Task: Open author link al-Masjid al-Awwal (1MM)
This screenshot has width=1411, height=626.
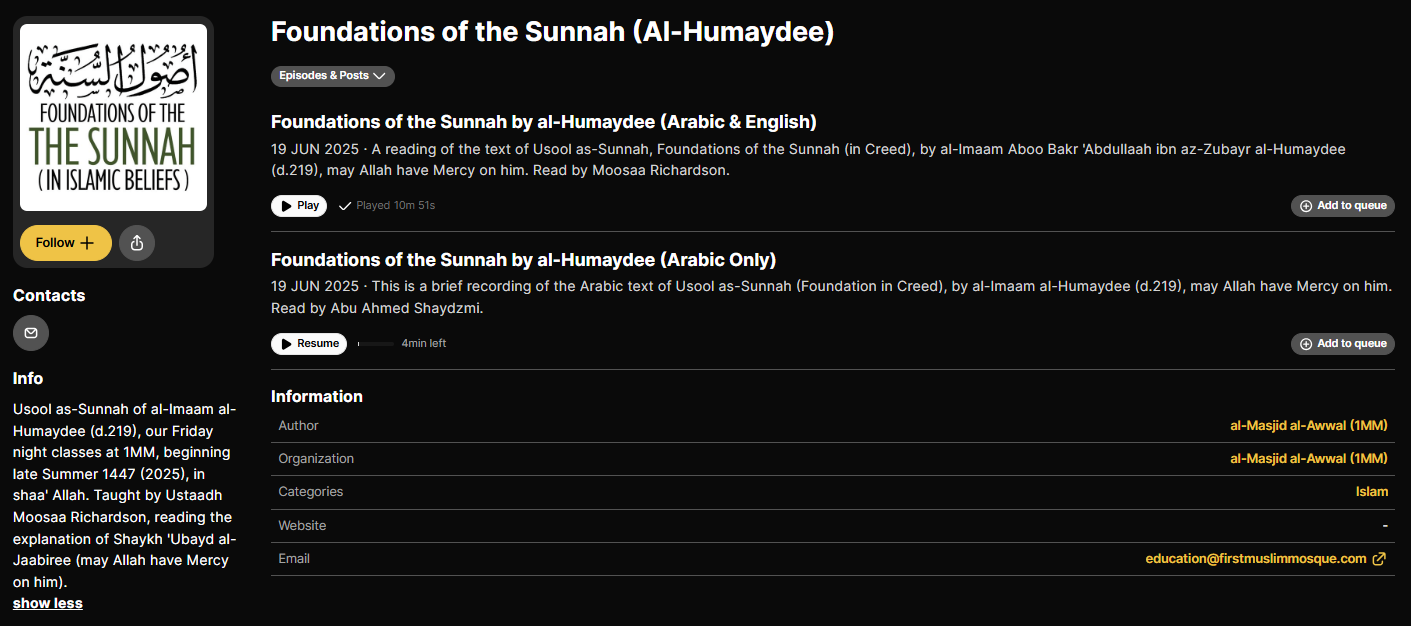Action: [x=1308, y=426]
